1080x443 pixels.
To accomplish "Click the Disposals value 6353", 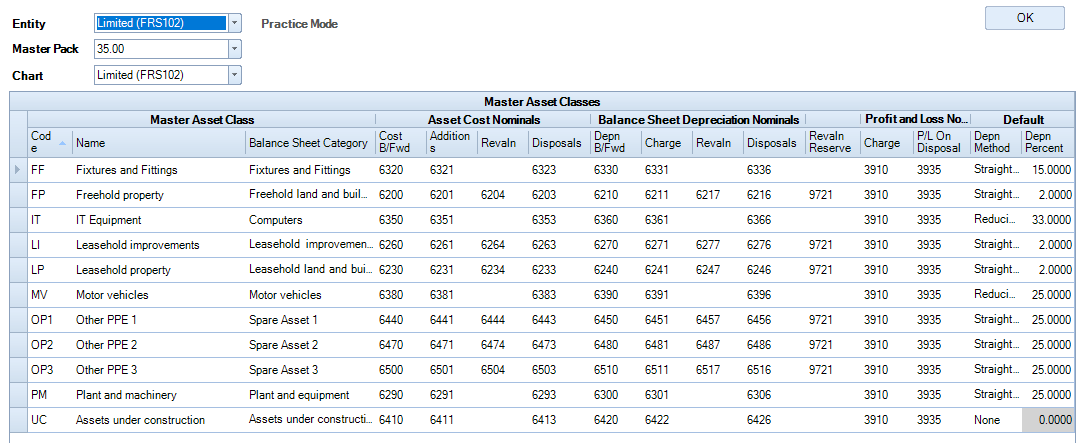I will point(559,220).
